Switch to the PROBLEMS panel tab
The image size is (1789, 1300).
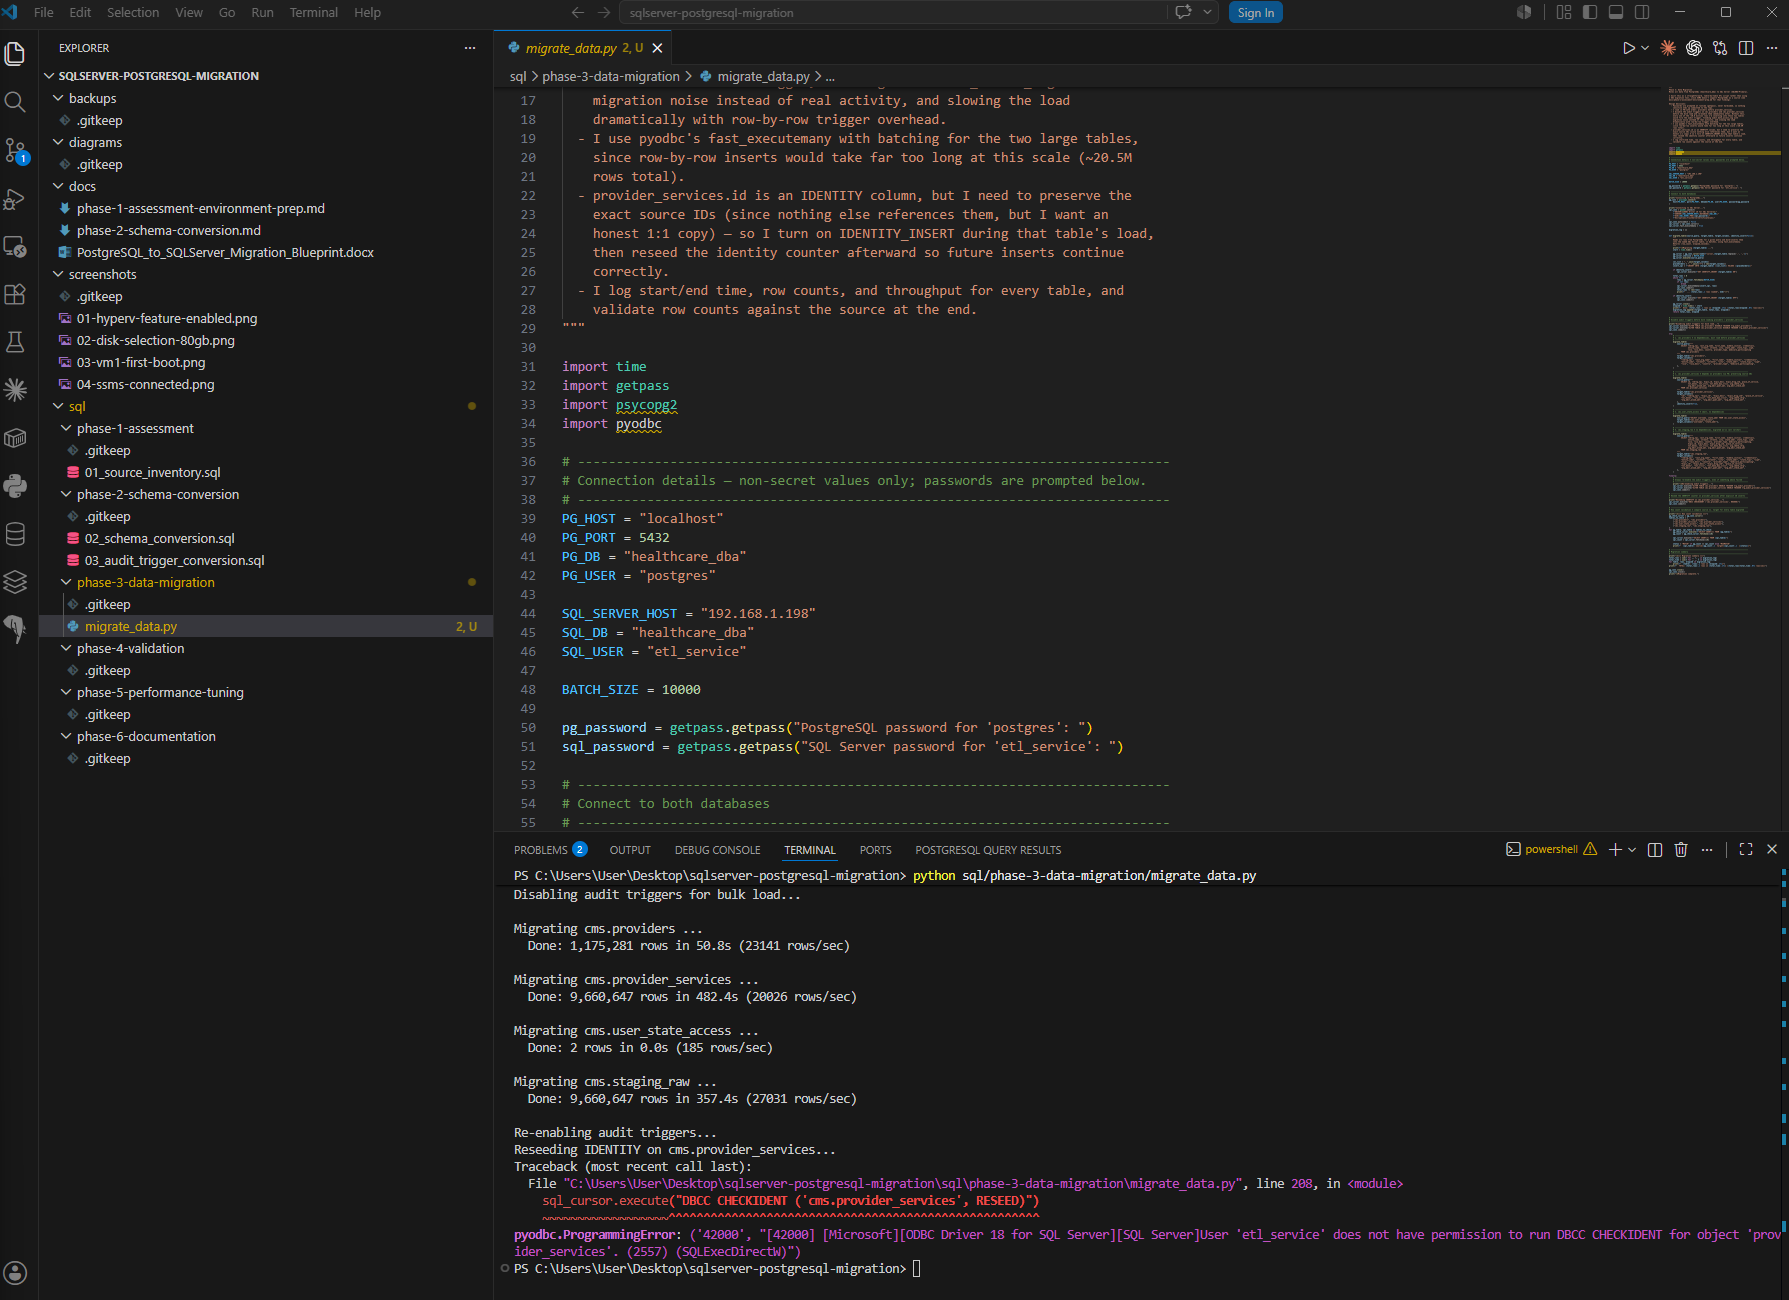(550, 850)
